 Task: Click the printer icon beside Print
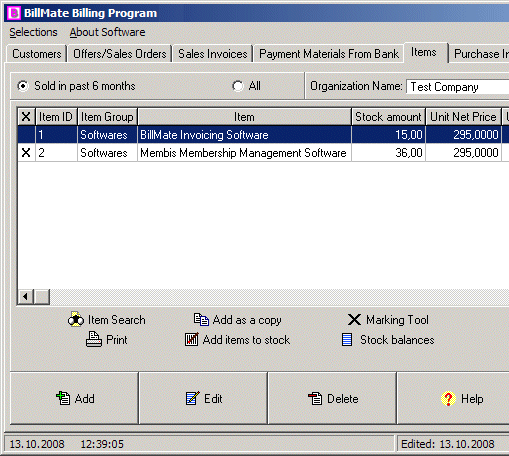[94, 340]
